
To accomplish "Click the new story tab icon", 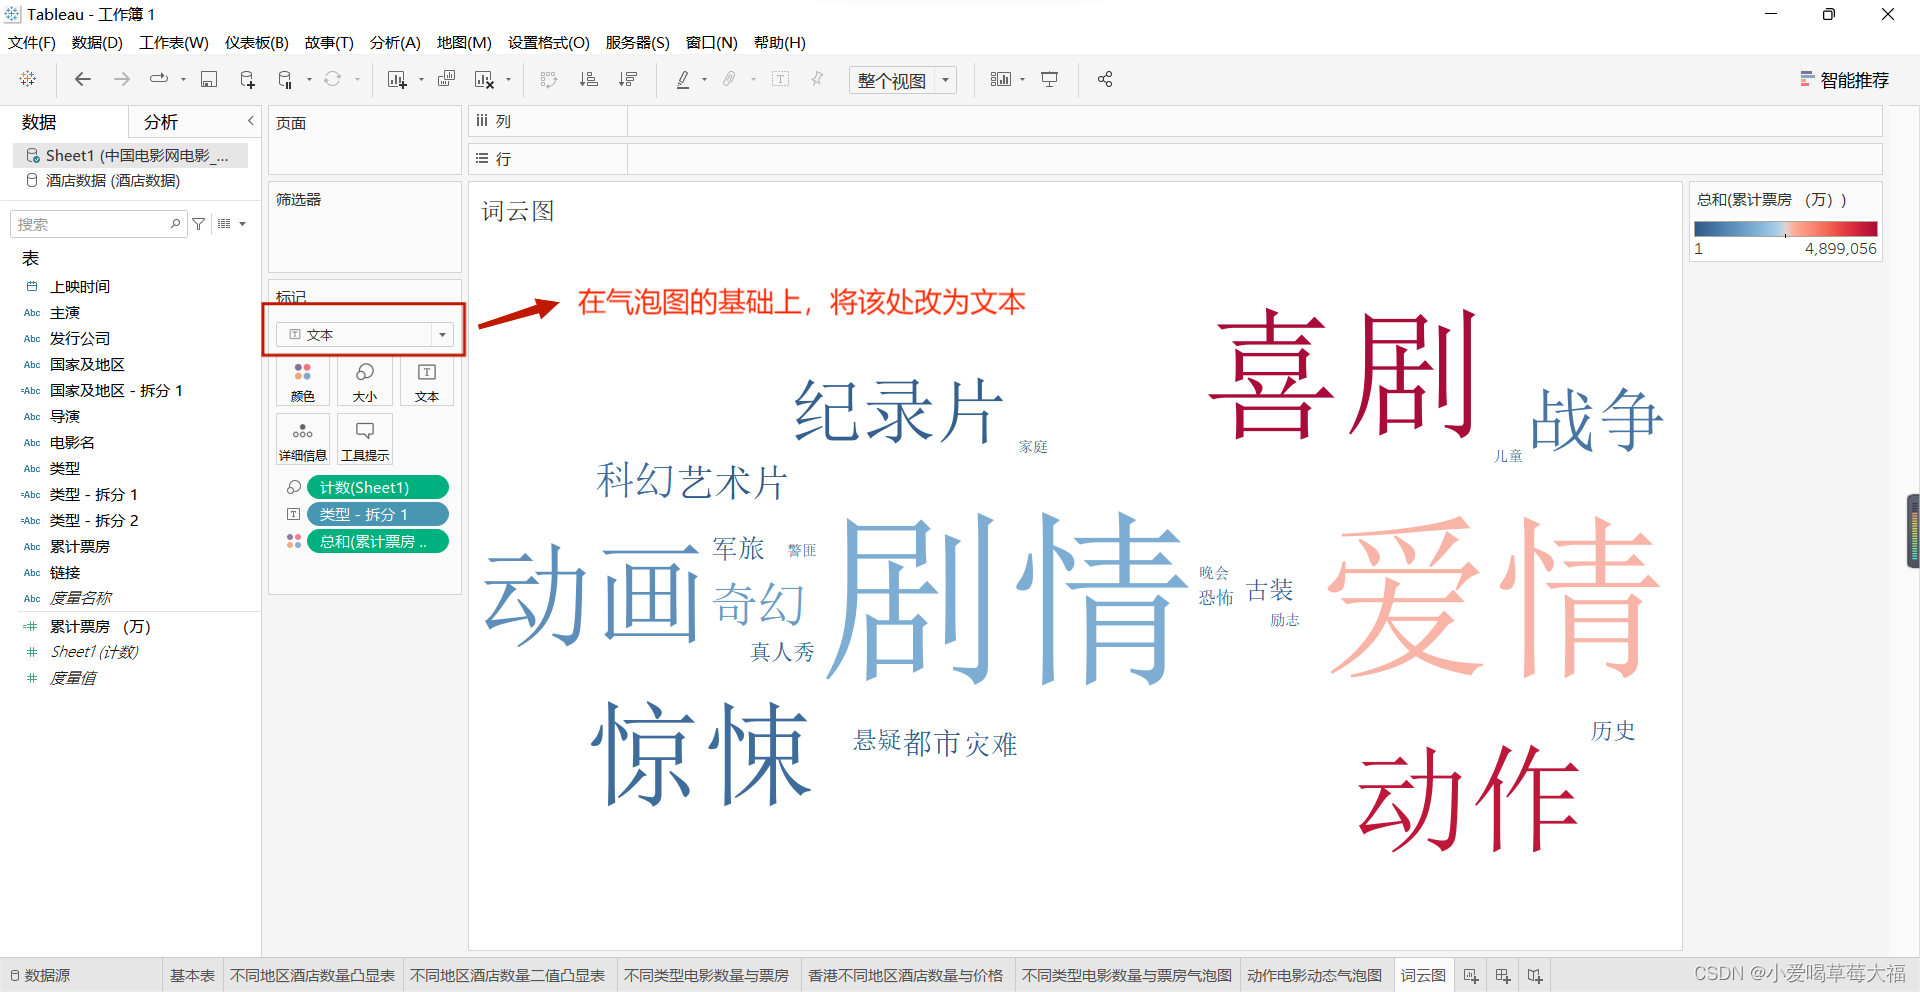I will click(x=1535, y=975).
